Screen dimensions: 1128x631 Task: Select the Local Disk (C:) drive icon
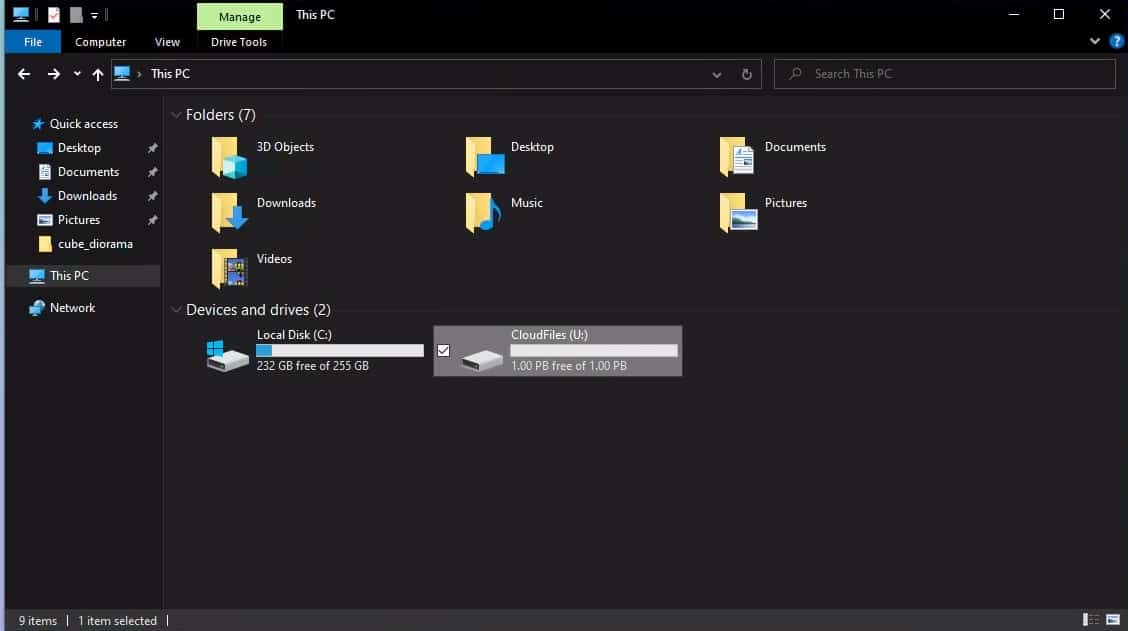[228, 355]
